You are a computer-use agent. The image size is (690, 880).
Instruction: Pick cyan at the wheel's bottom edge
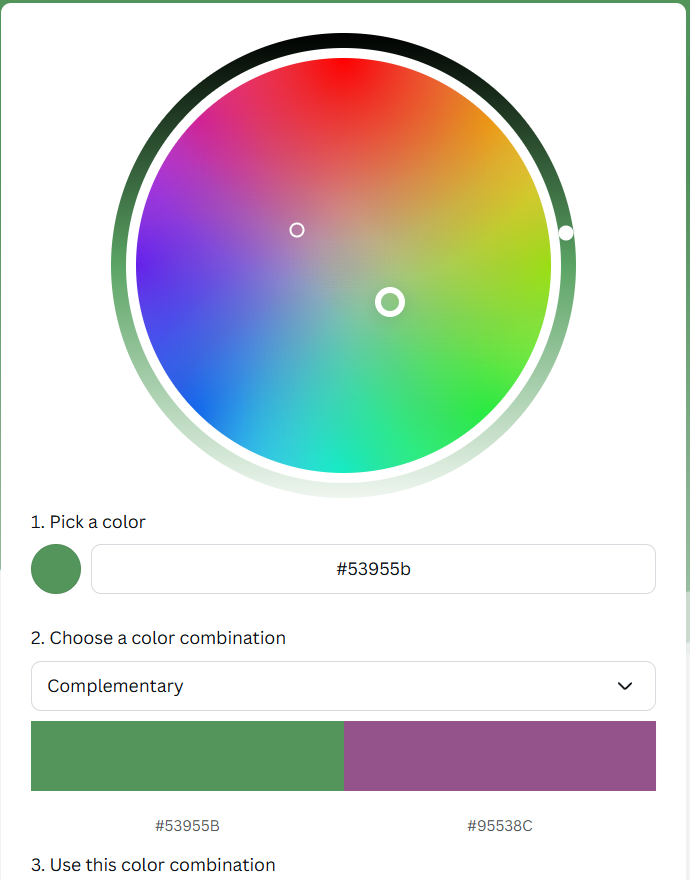click(344, 462)
